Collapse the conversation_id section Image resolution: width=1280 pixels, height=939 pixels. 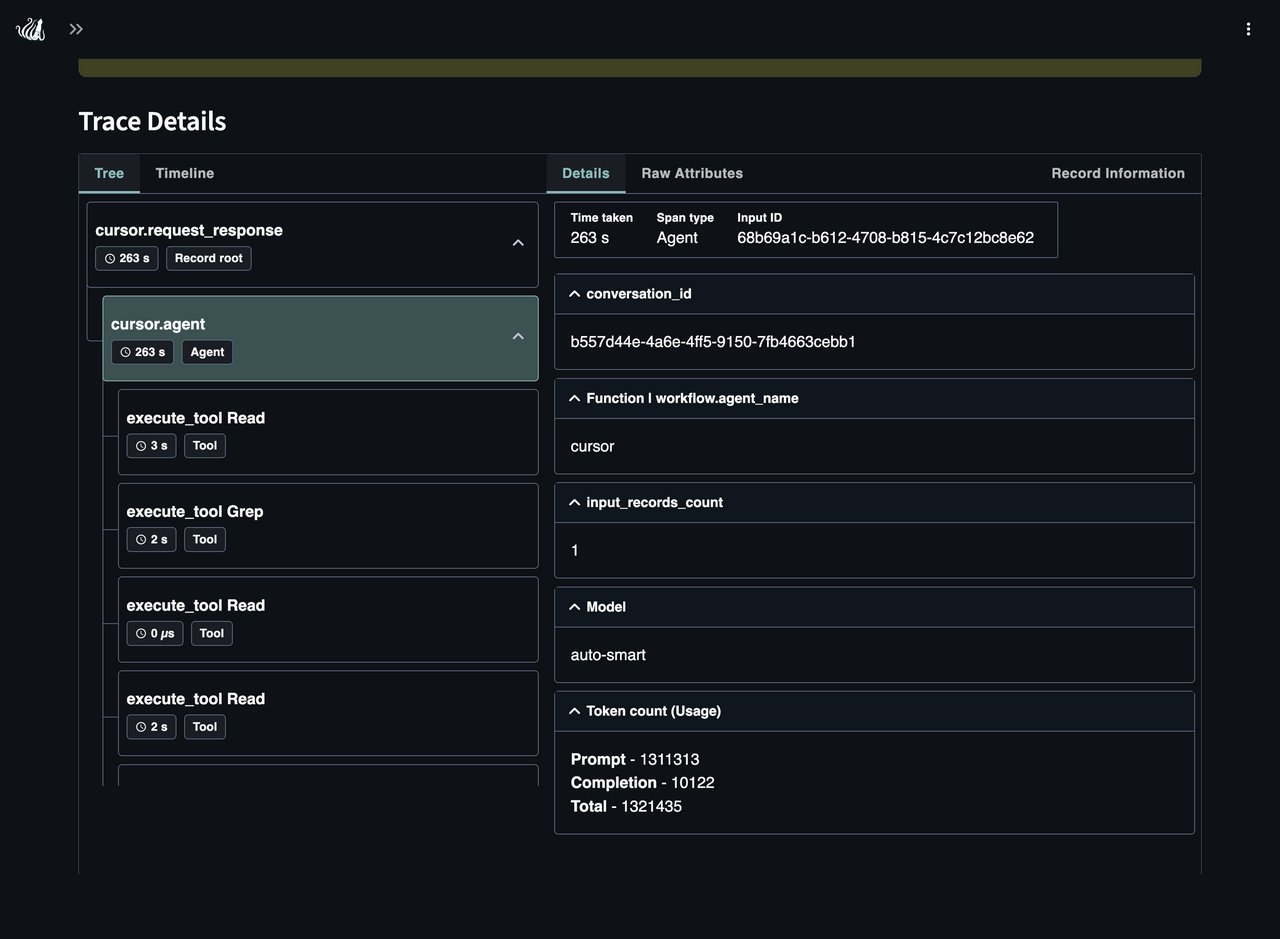[x=574, y=294]
